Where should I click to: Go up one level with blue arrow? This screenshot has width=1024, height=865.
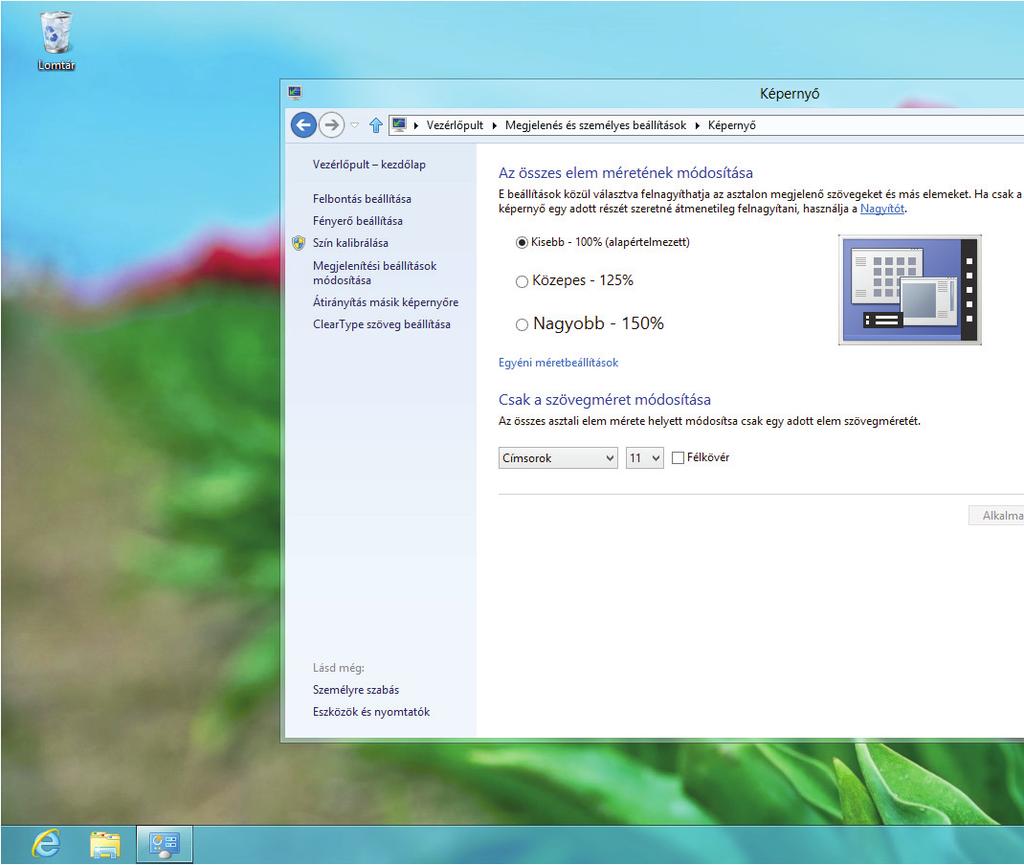click(376, 125)
